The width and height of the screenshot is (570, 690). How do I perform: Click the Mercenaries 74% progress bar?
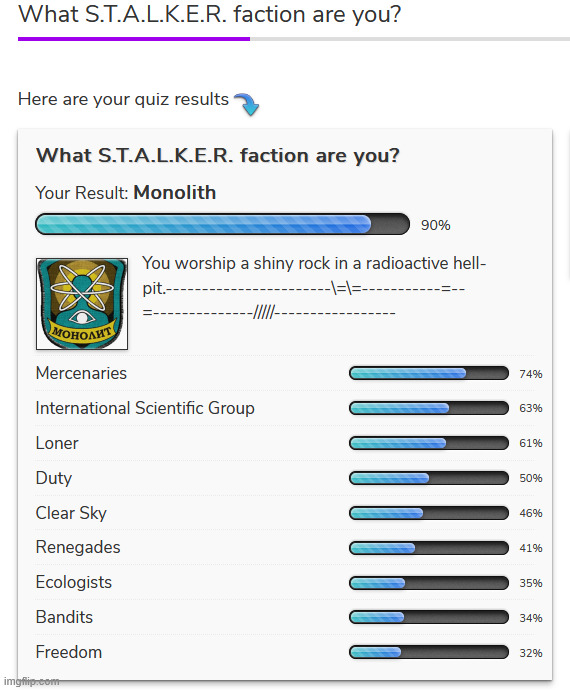(429, 373)
